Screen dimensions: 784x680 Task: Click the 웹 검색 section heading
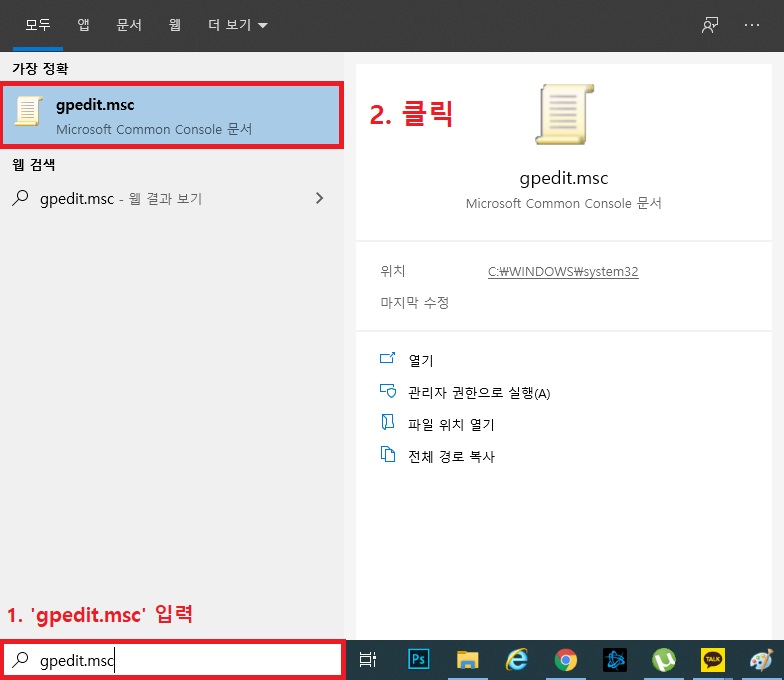click(x=34, y=164)
